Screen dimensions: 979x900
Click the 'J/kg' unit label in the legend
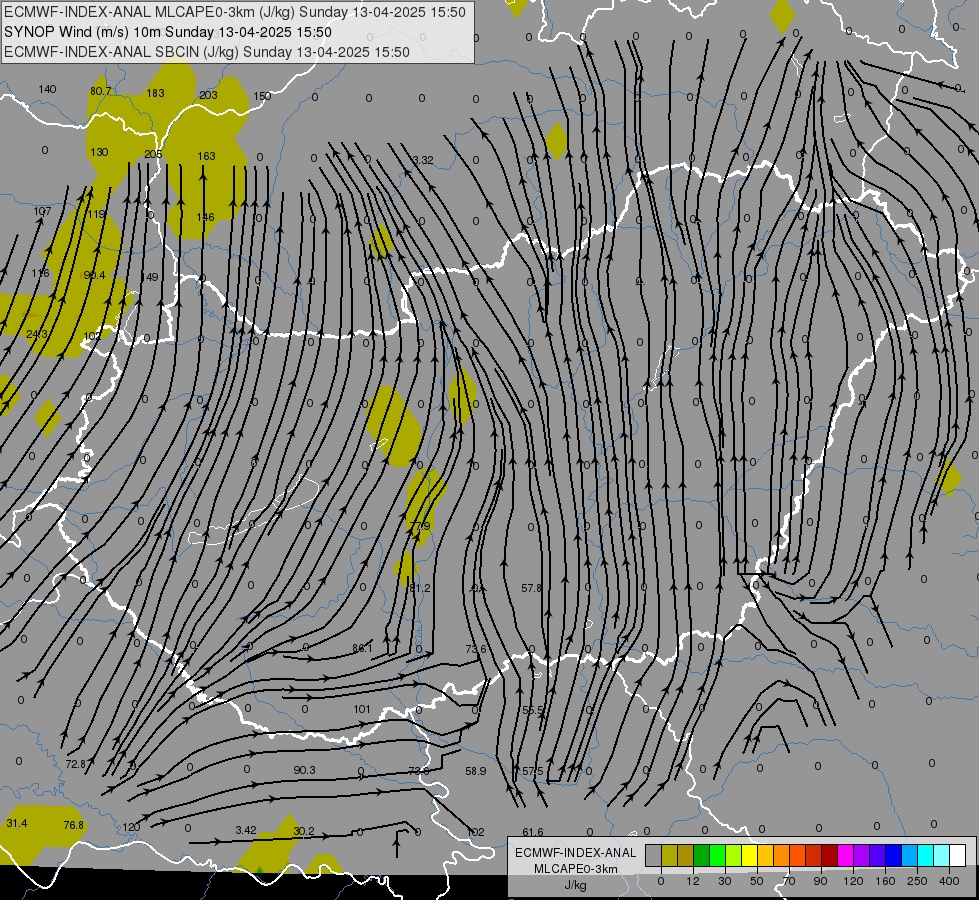click(x=576, y=885)
